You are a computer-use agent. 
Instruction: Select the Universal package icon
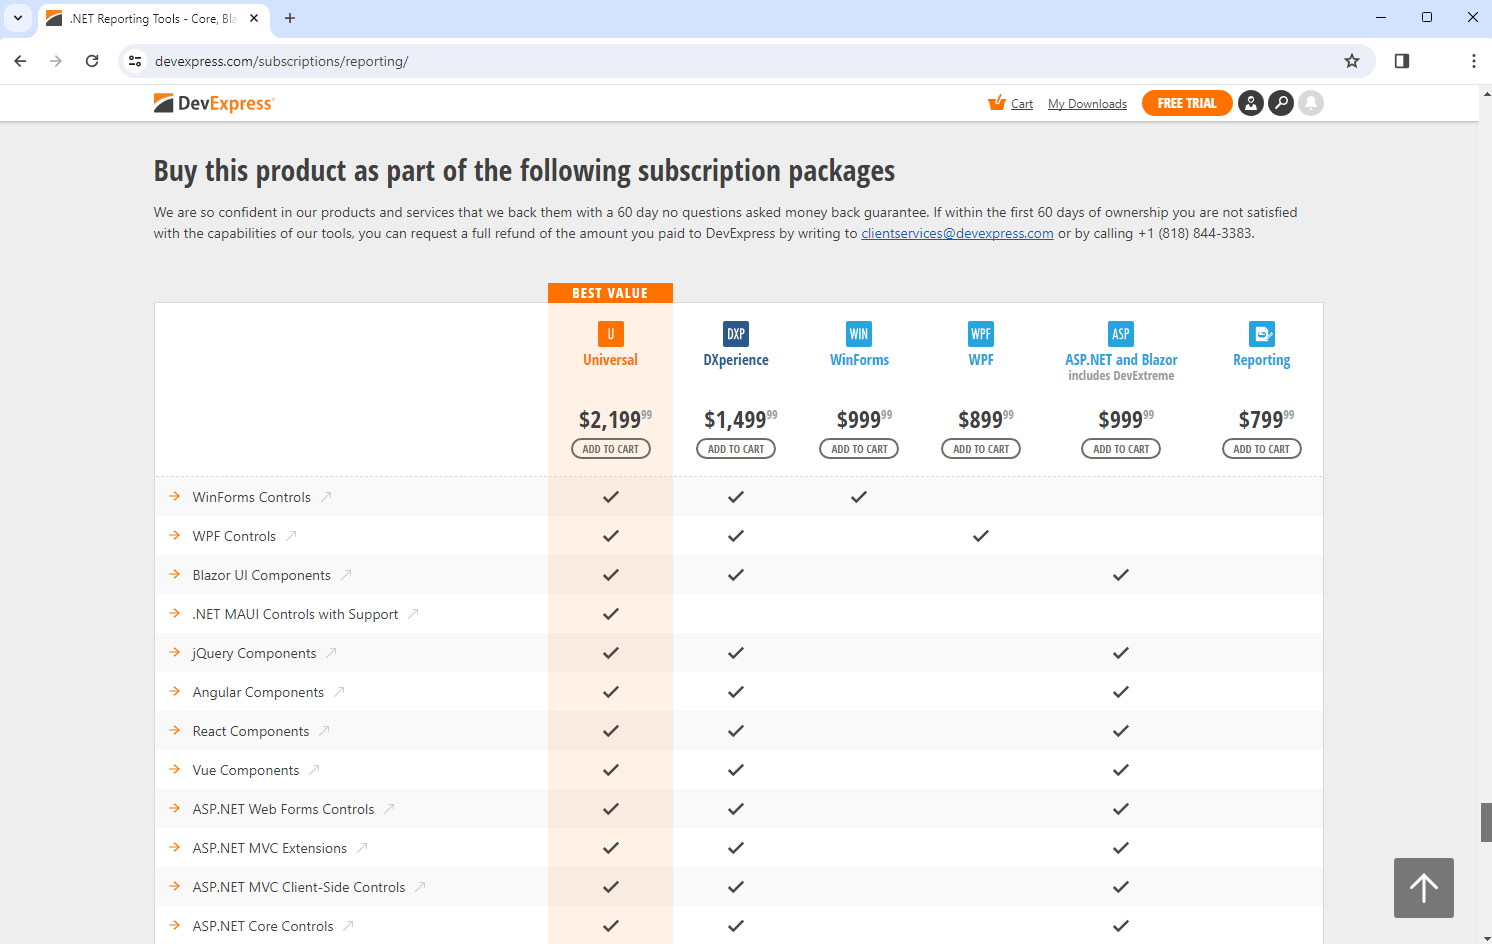pos(610,333)
